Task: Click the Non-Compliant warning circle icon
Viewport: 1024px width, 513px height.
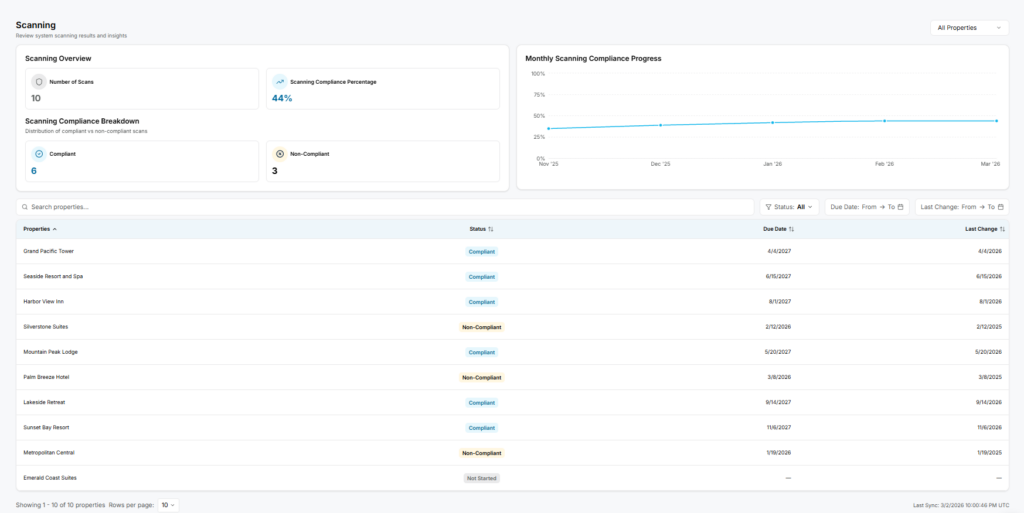Action: (x=280, y=154)
